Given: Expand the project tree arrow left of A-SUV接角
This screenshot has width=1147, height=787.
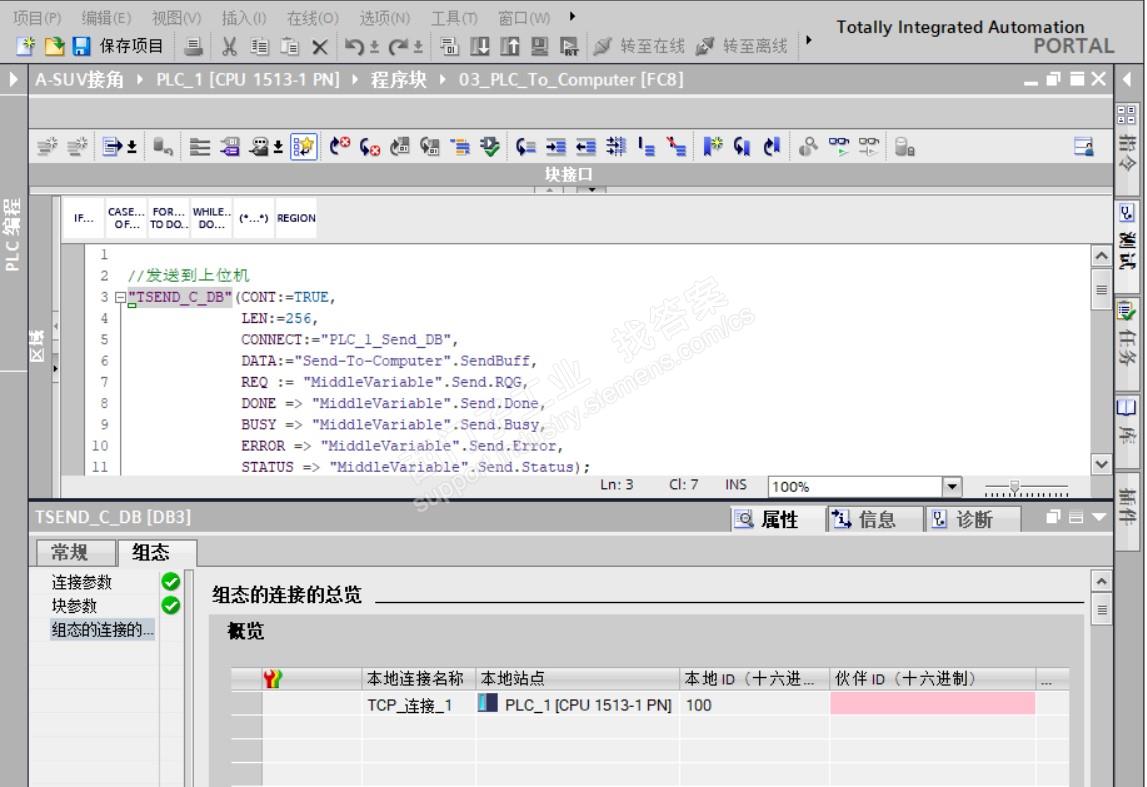Looking at the screenshot, I should pyautogui.click(x=12, y=79).
